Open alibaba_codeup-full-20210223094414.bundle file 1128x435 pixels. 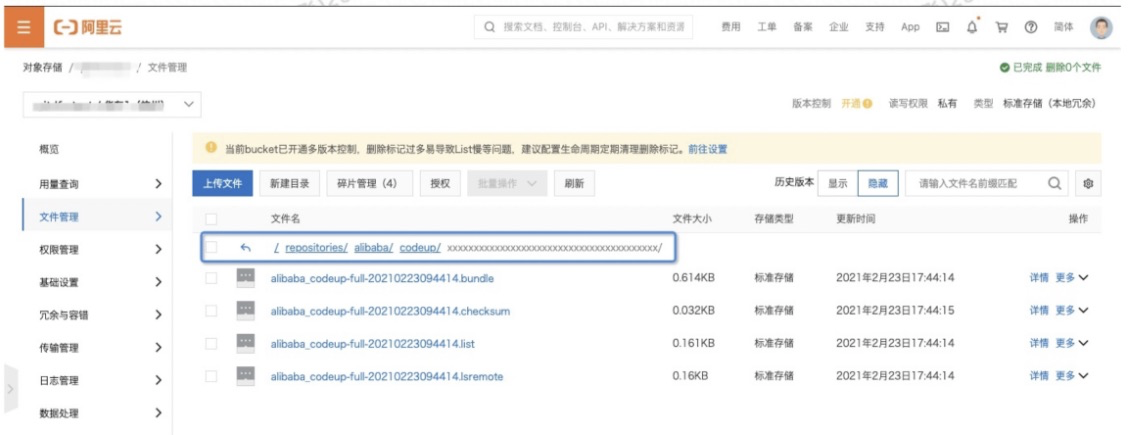382,278
